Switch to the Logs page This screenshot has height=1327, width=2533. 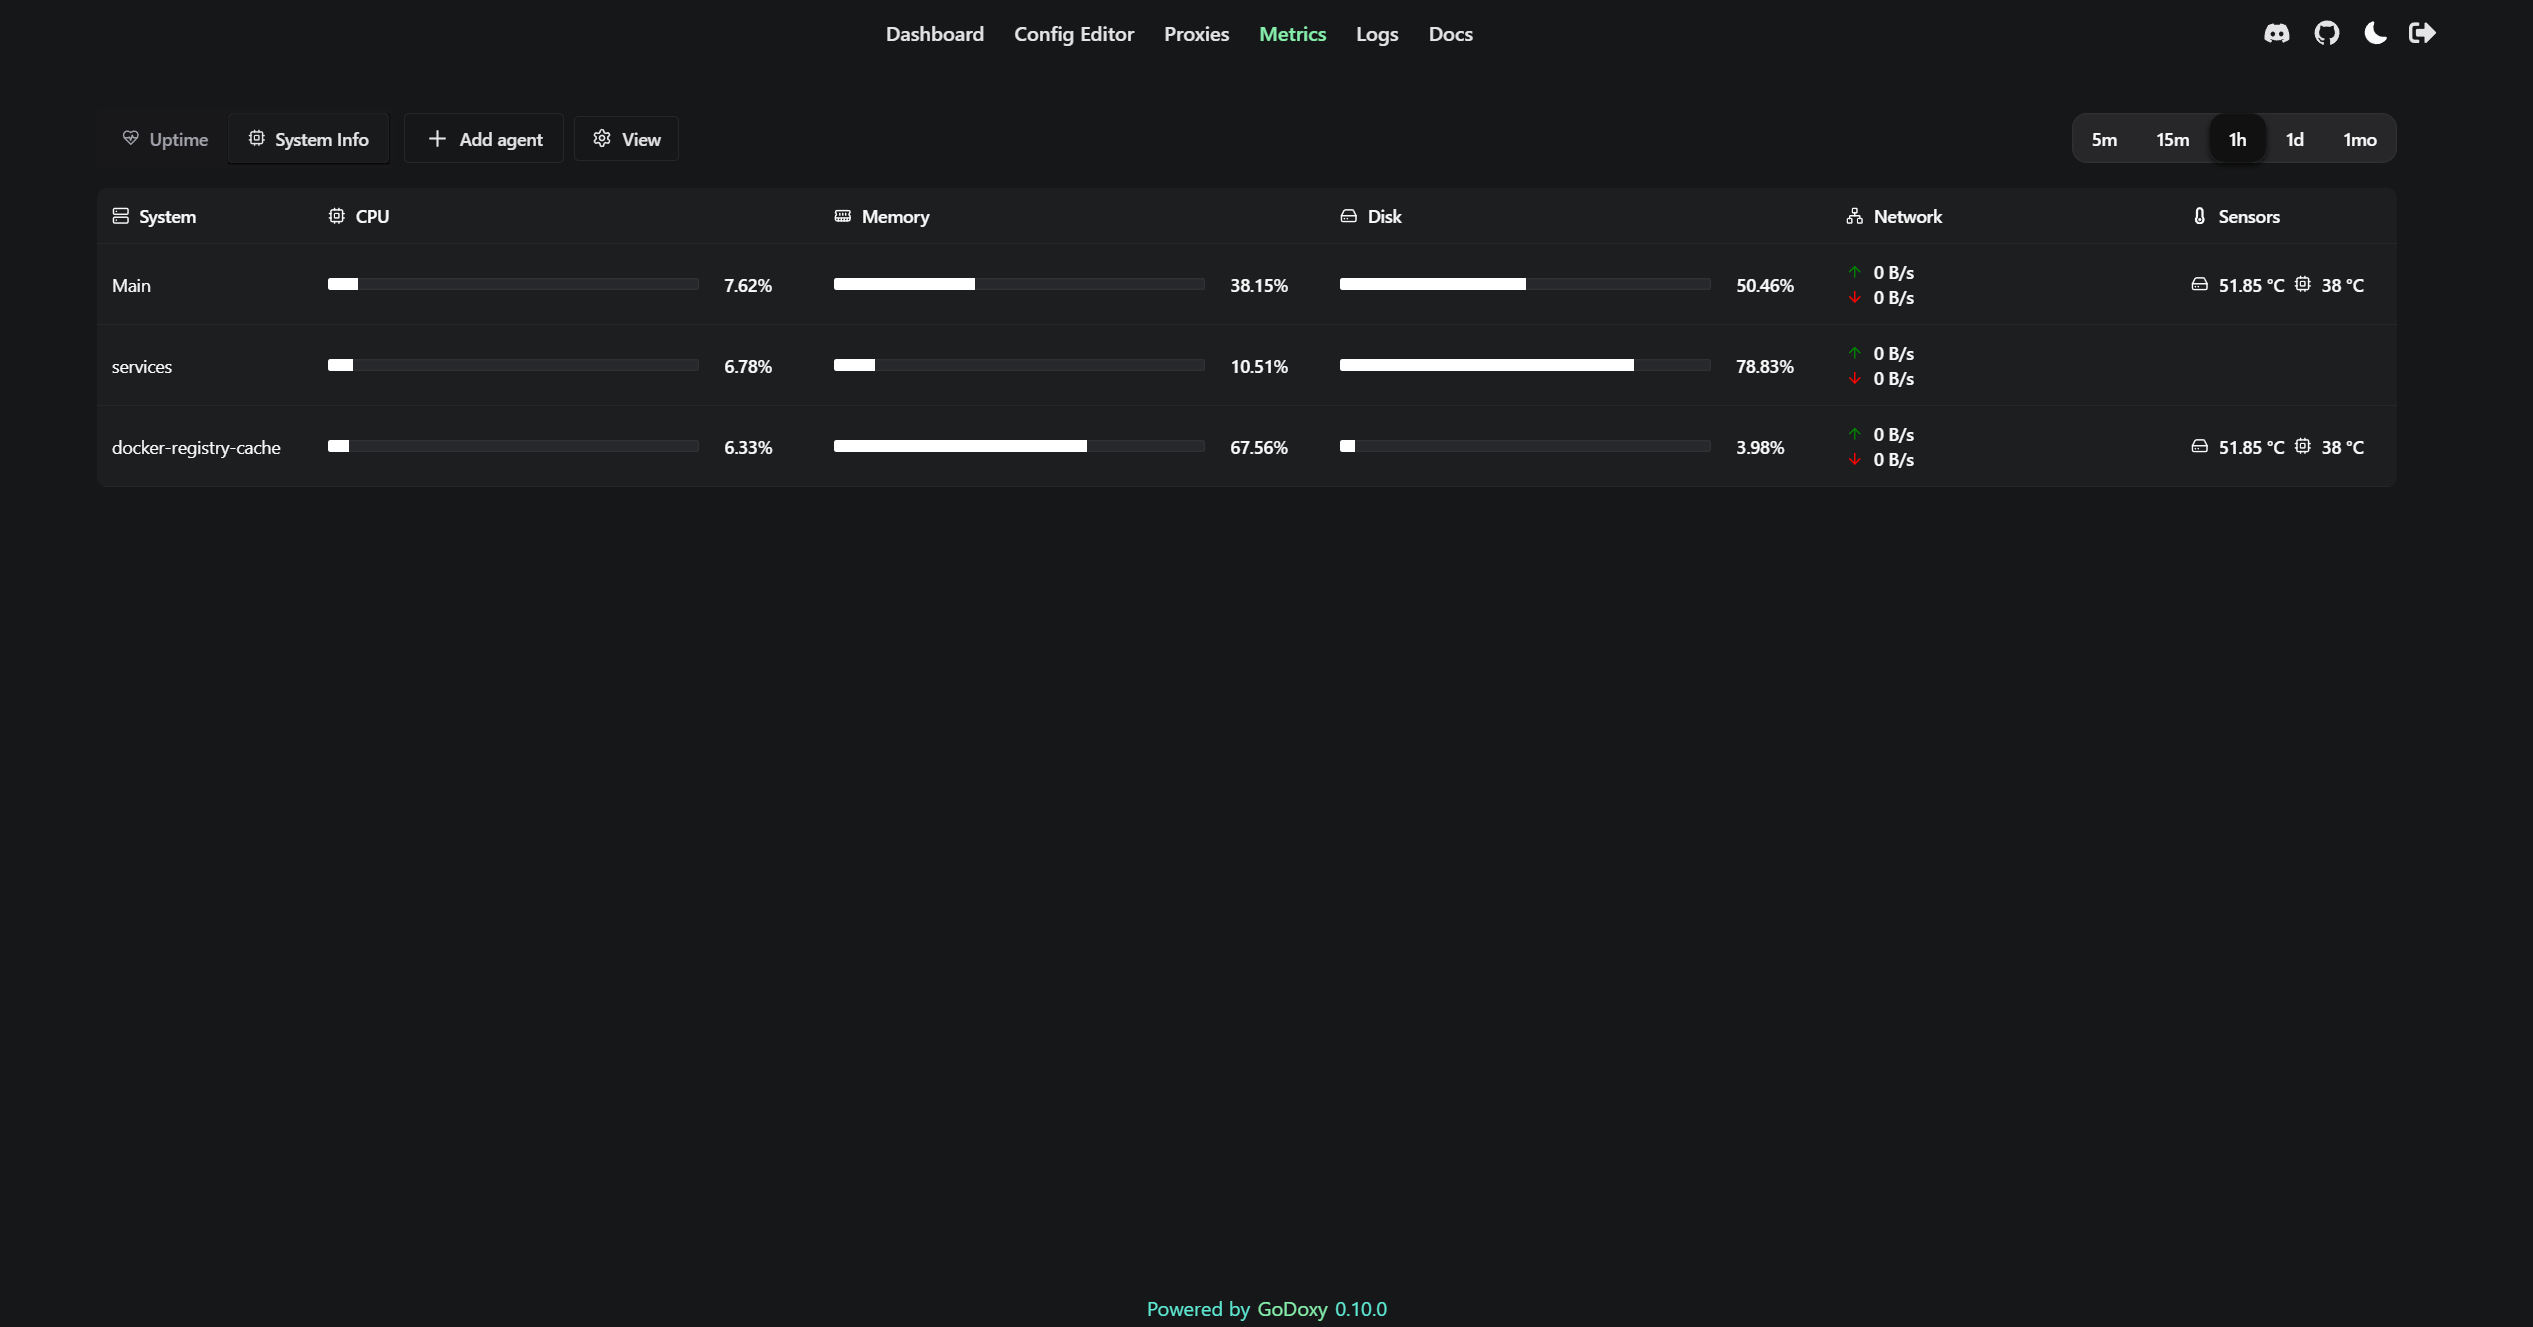1377,33
